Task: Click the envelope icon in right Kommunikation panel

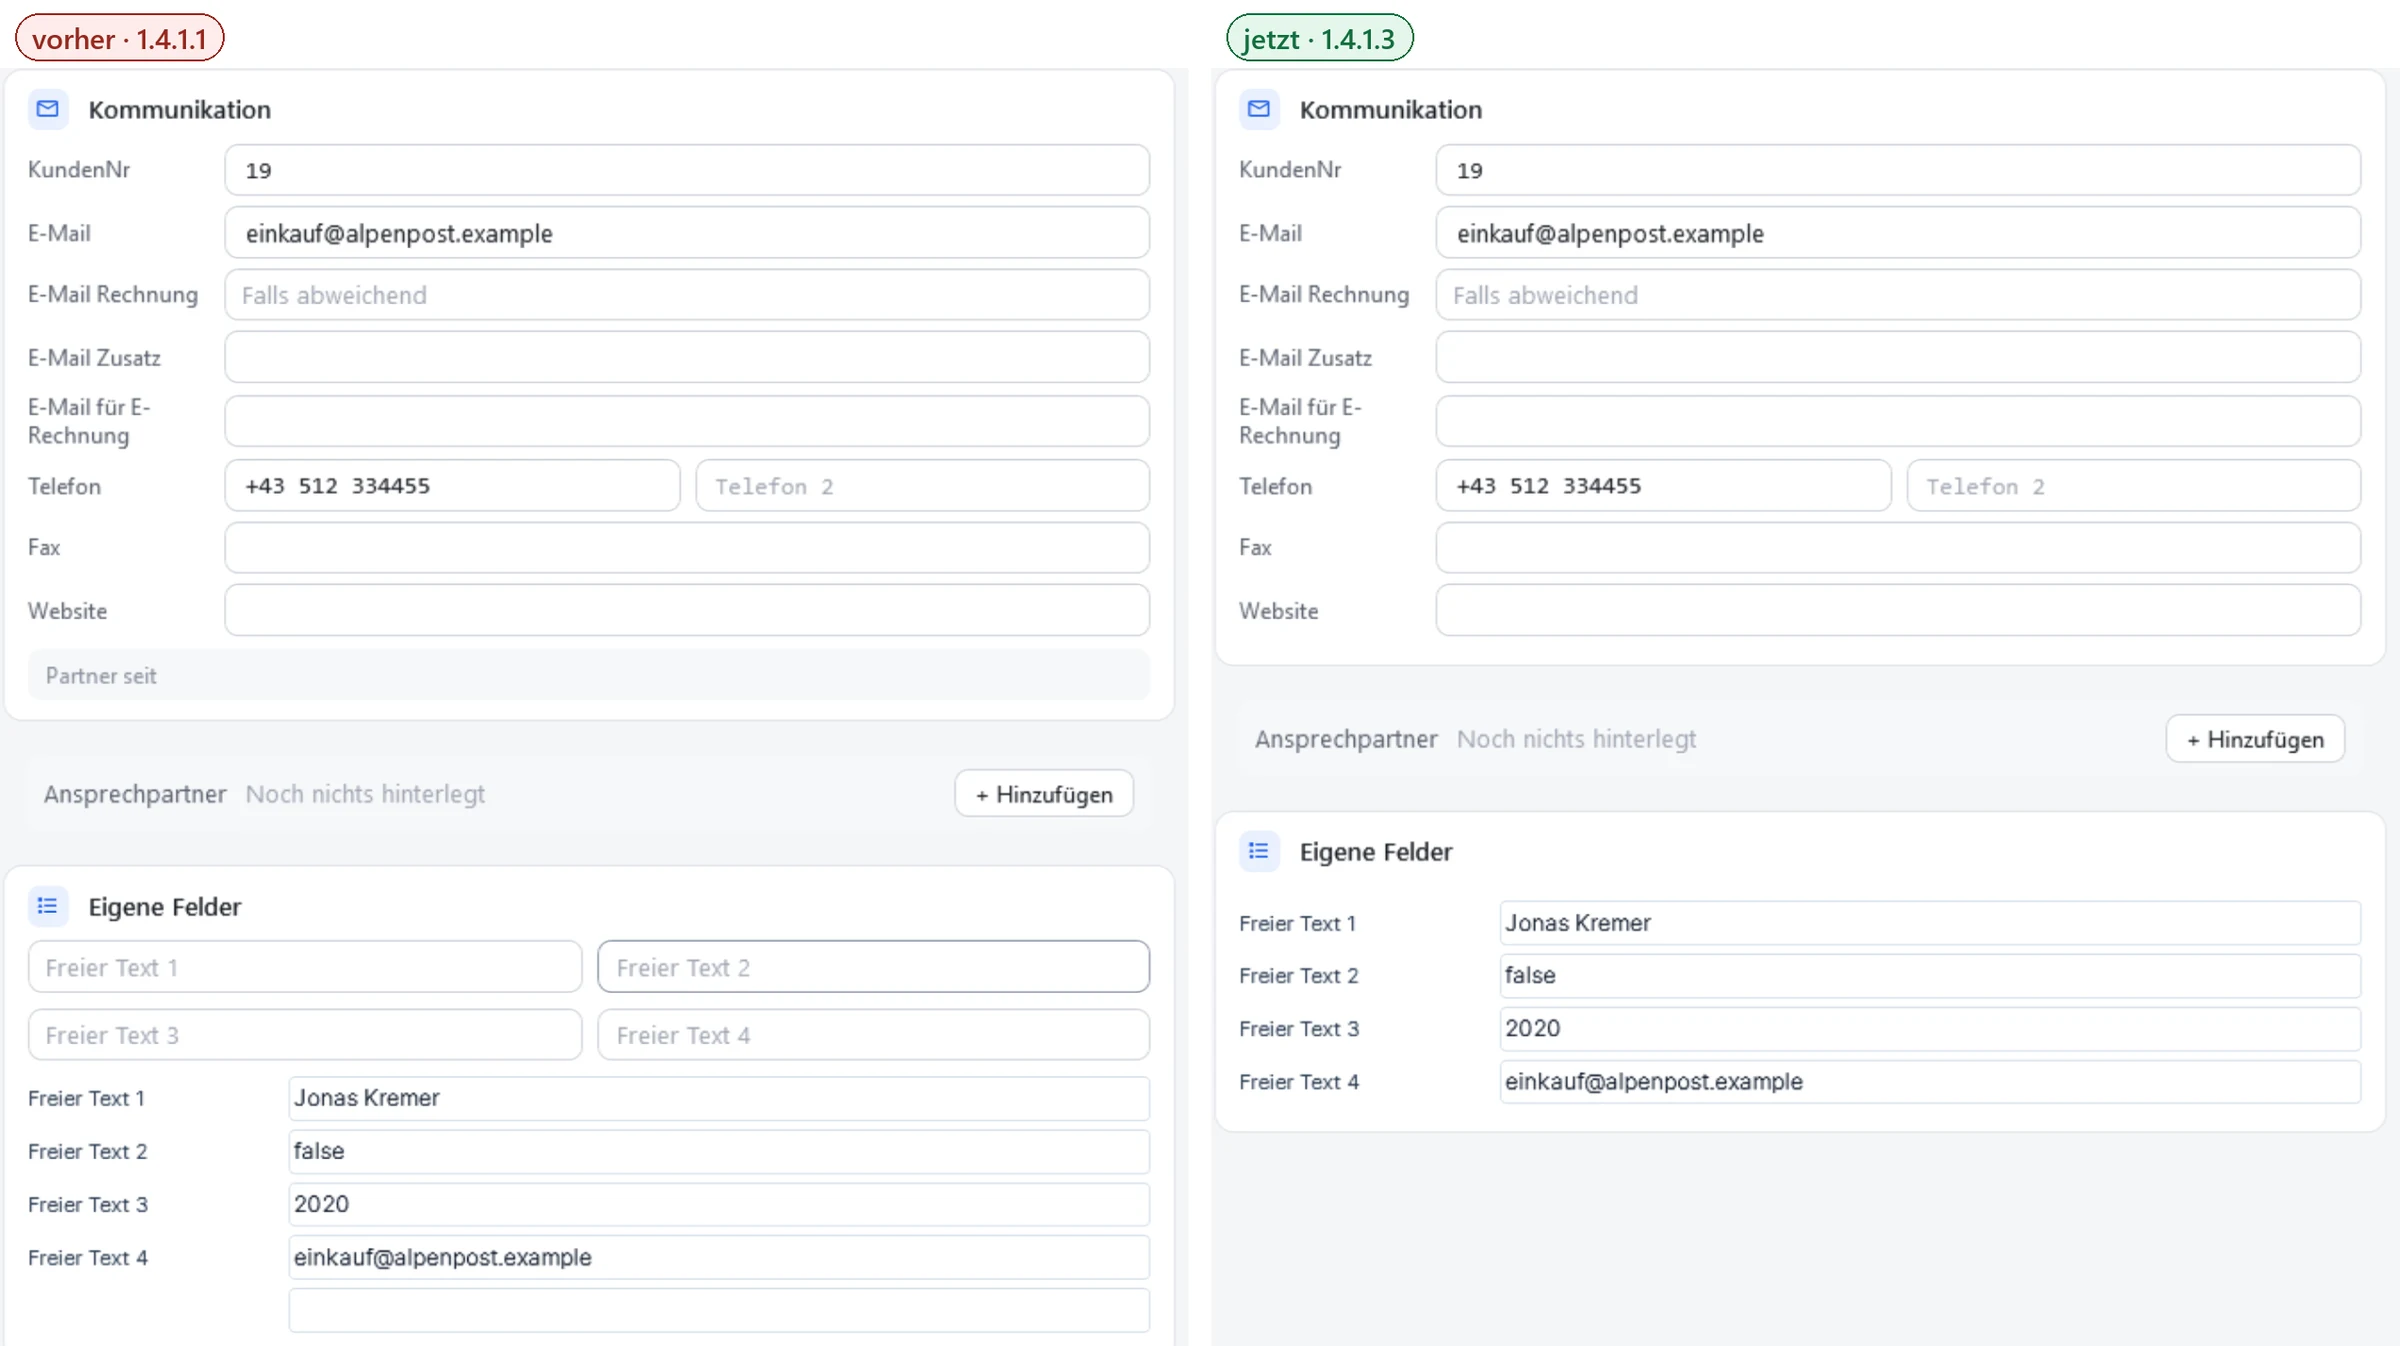Action: click(x=1259, y=109)
